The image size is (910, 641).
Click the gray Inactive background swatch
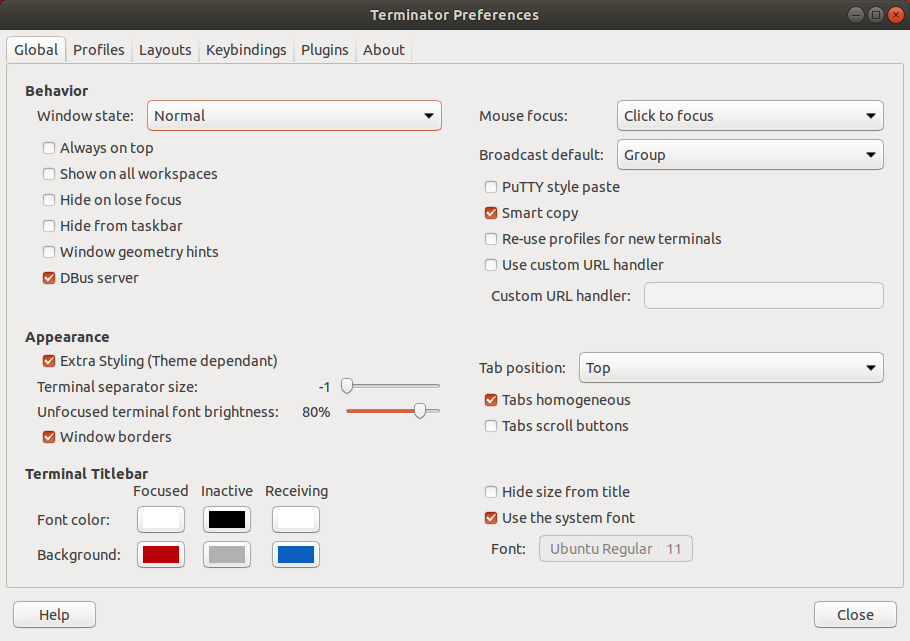[227, 554]
